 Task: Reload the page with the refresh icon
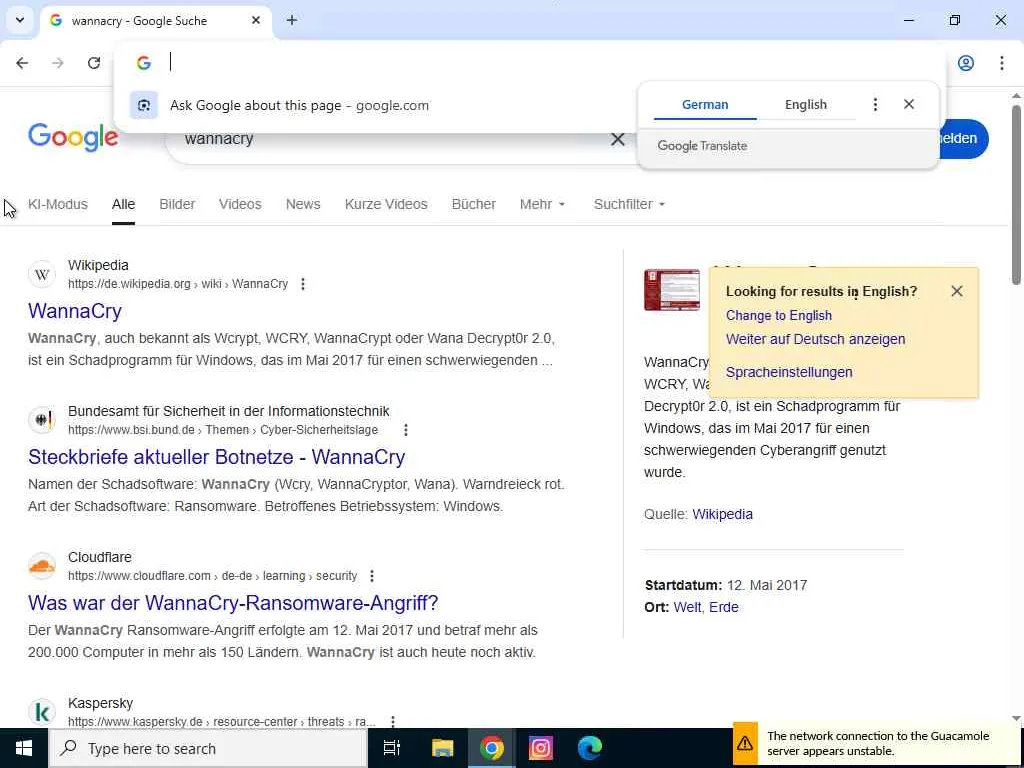tap(94, 63)
